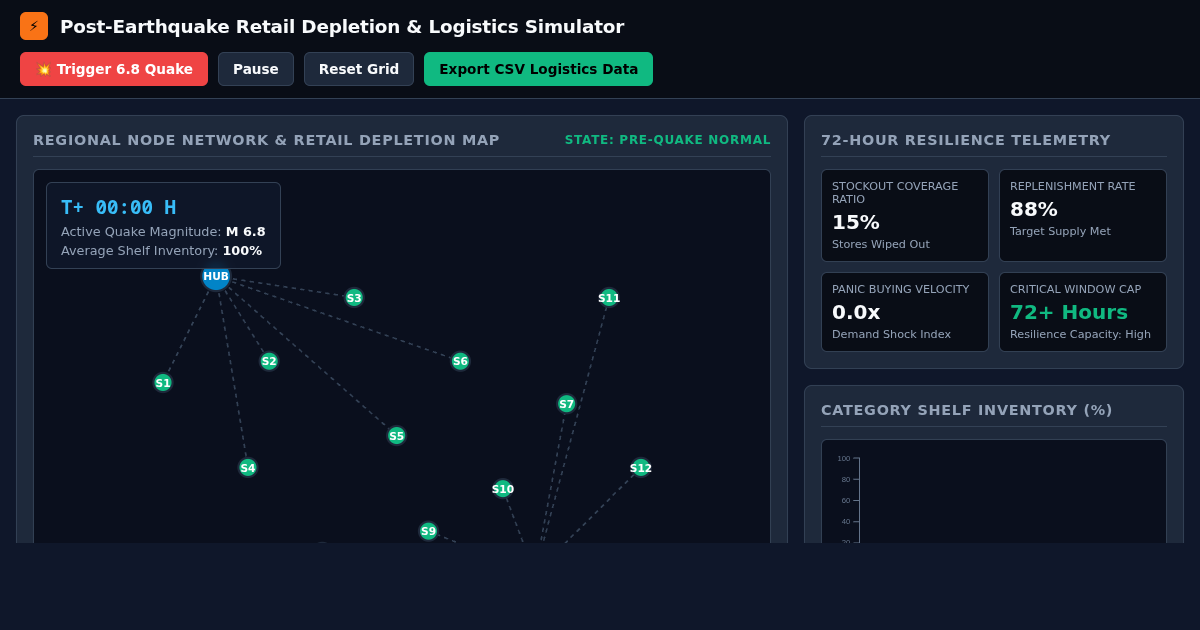Select store node S12
The width and height of the screenshot is (1200, 630).
641,468
